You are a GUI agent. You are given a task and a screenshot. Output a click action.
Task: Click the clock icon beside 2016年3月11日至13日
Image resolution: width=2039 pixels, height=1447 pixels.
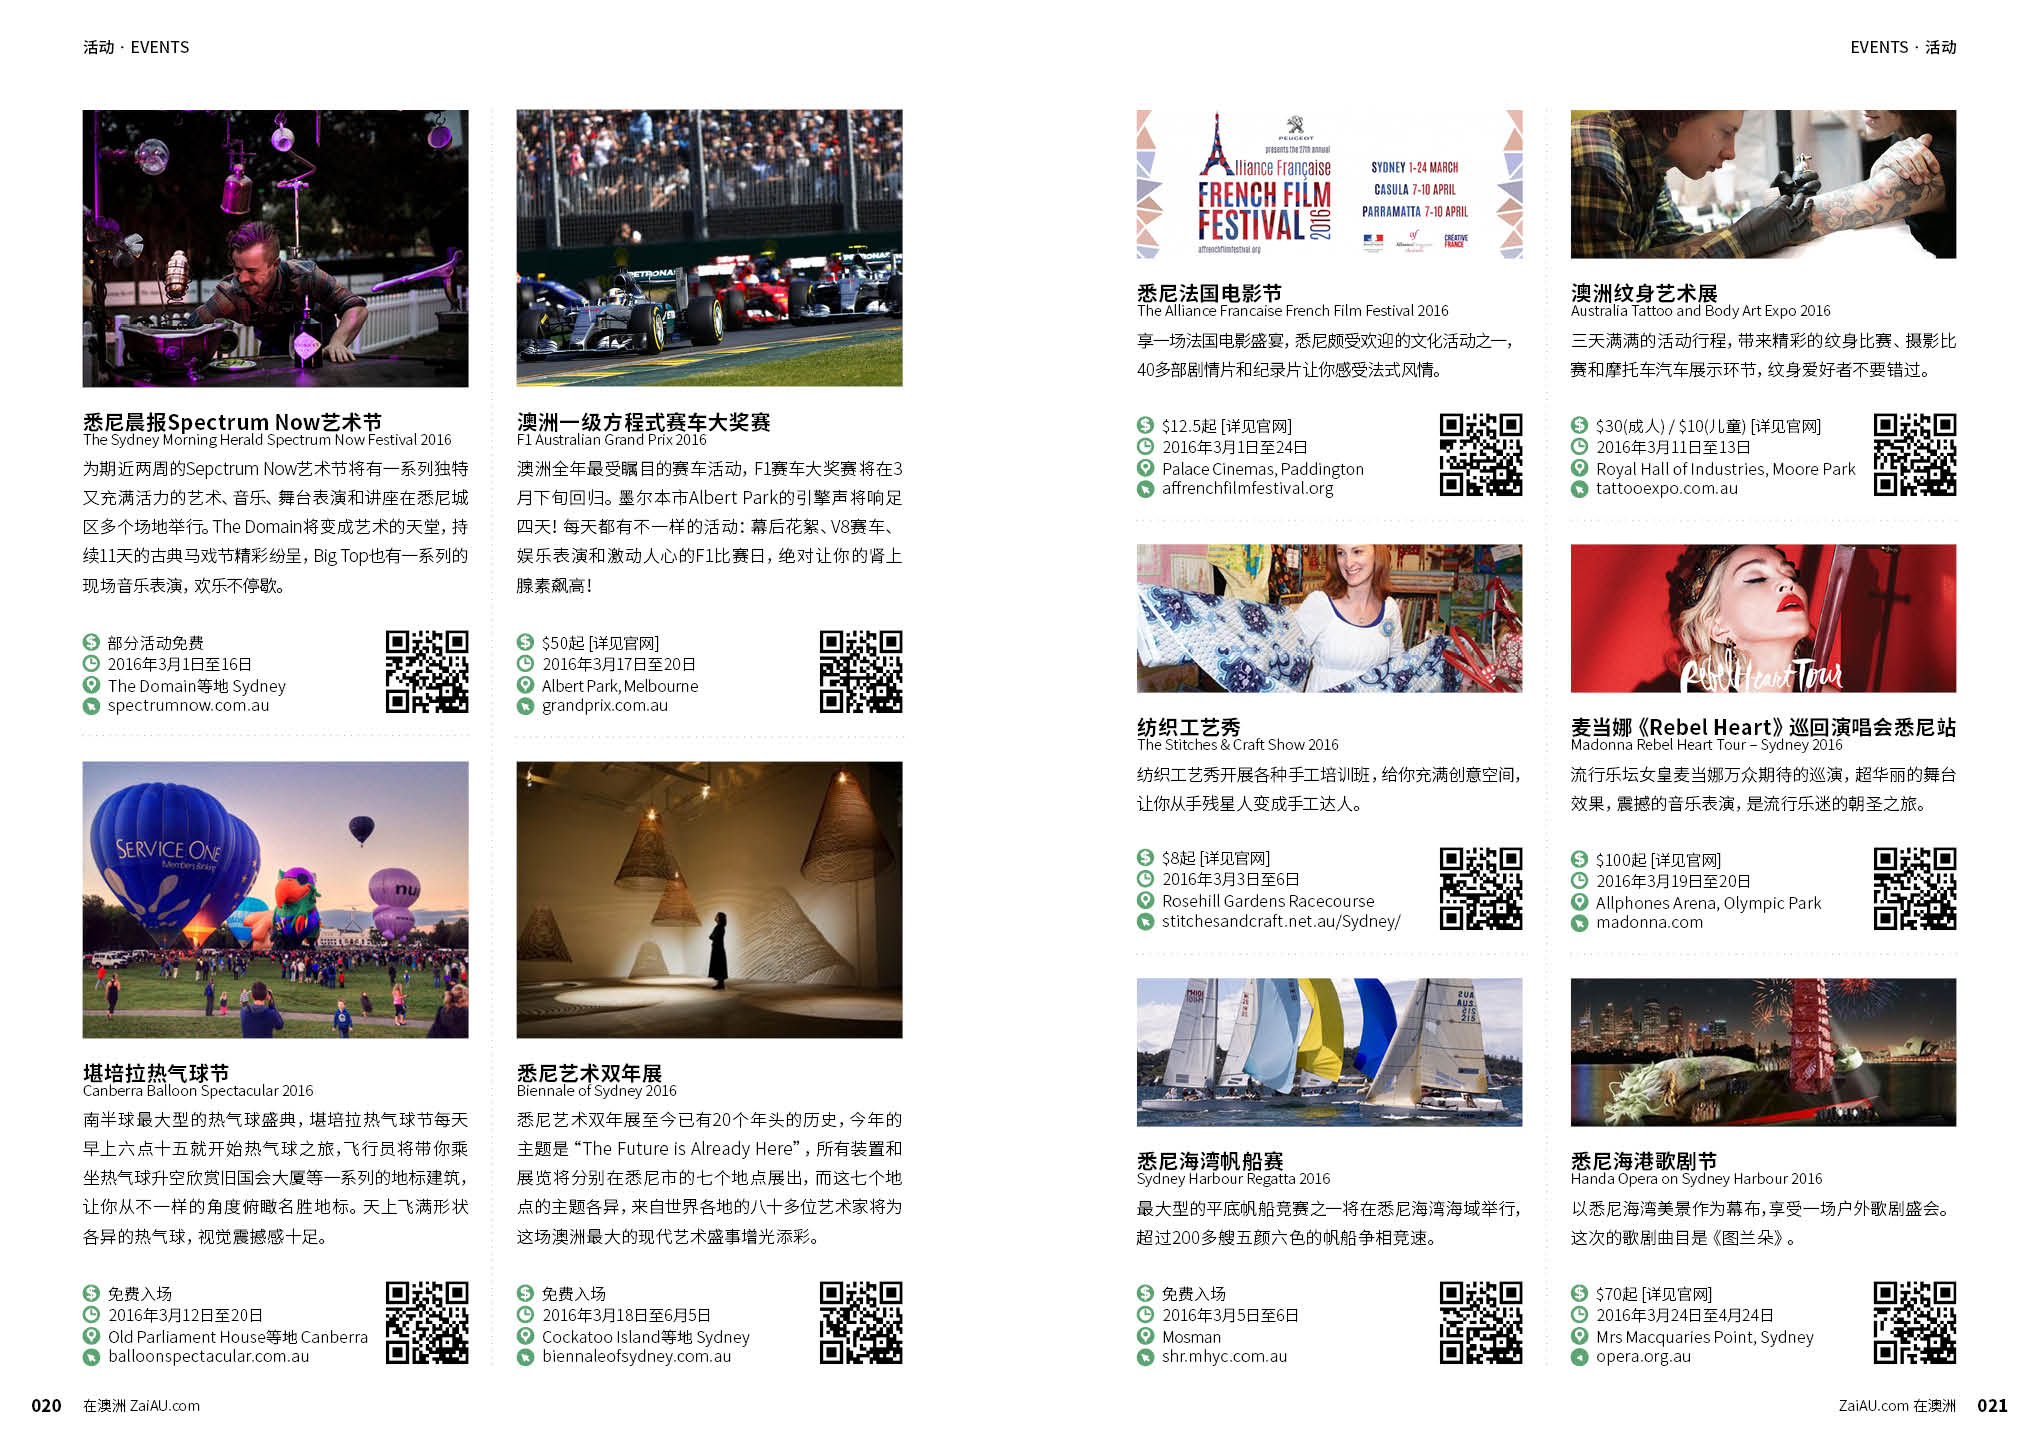click(1579, 446)
